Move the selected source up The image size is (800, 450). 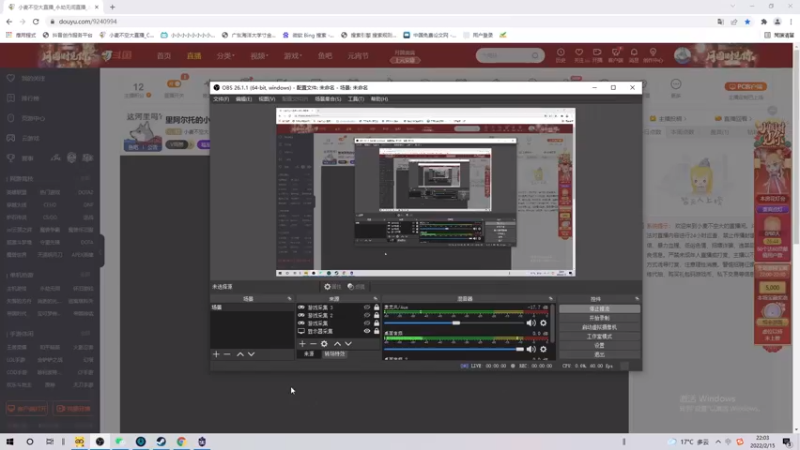click(x=337, y=344)
